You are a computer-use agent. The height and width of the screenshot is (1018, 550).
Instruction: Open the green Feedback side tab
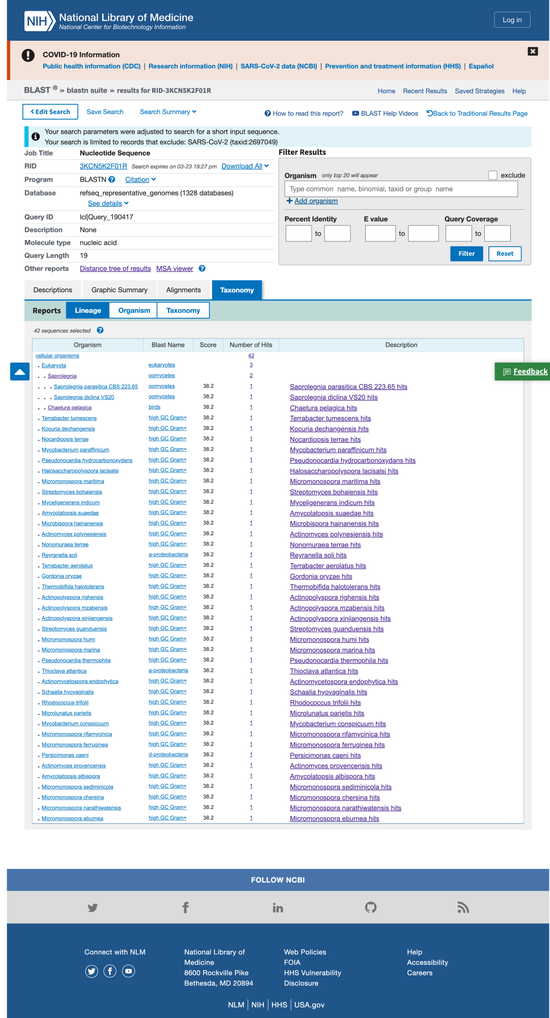click(525, 371)
